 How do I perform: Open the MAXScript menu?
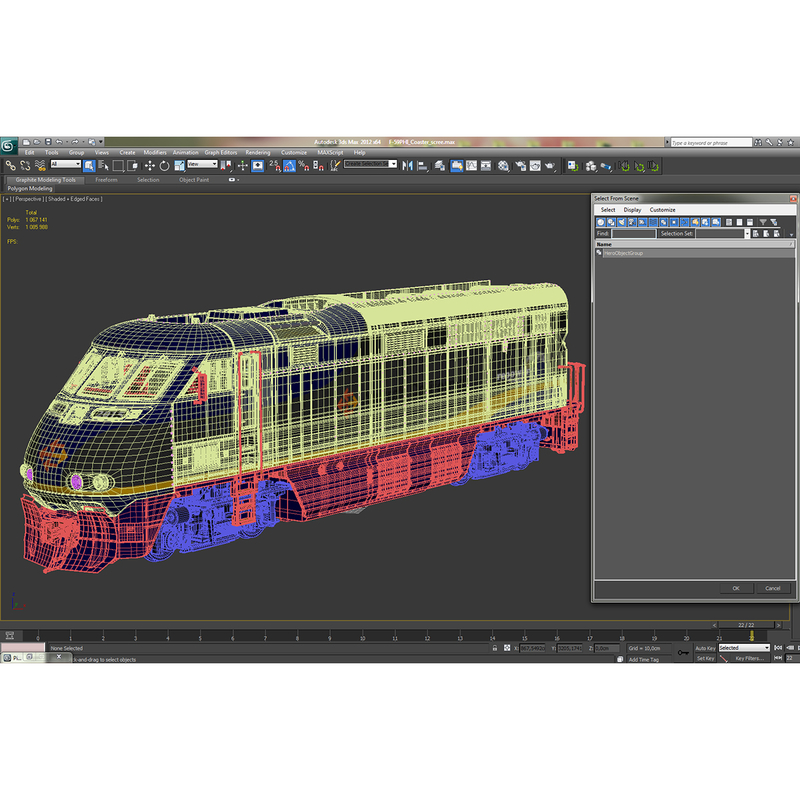coord(330,153)
